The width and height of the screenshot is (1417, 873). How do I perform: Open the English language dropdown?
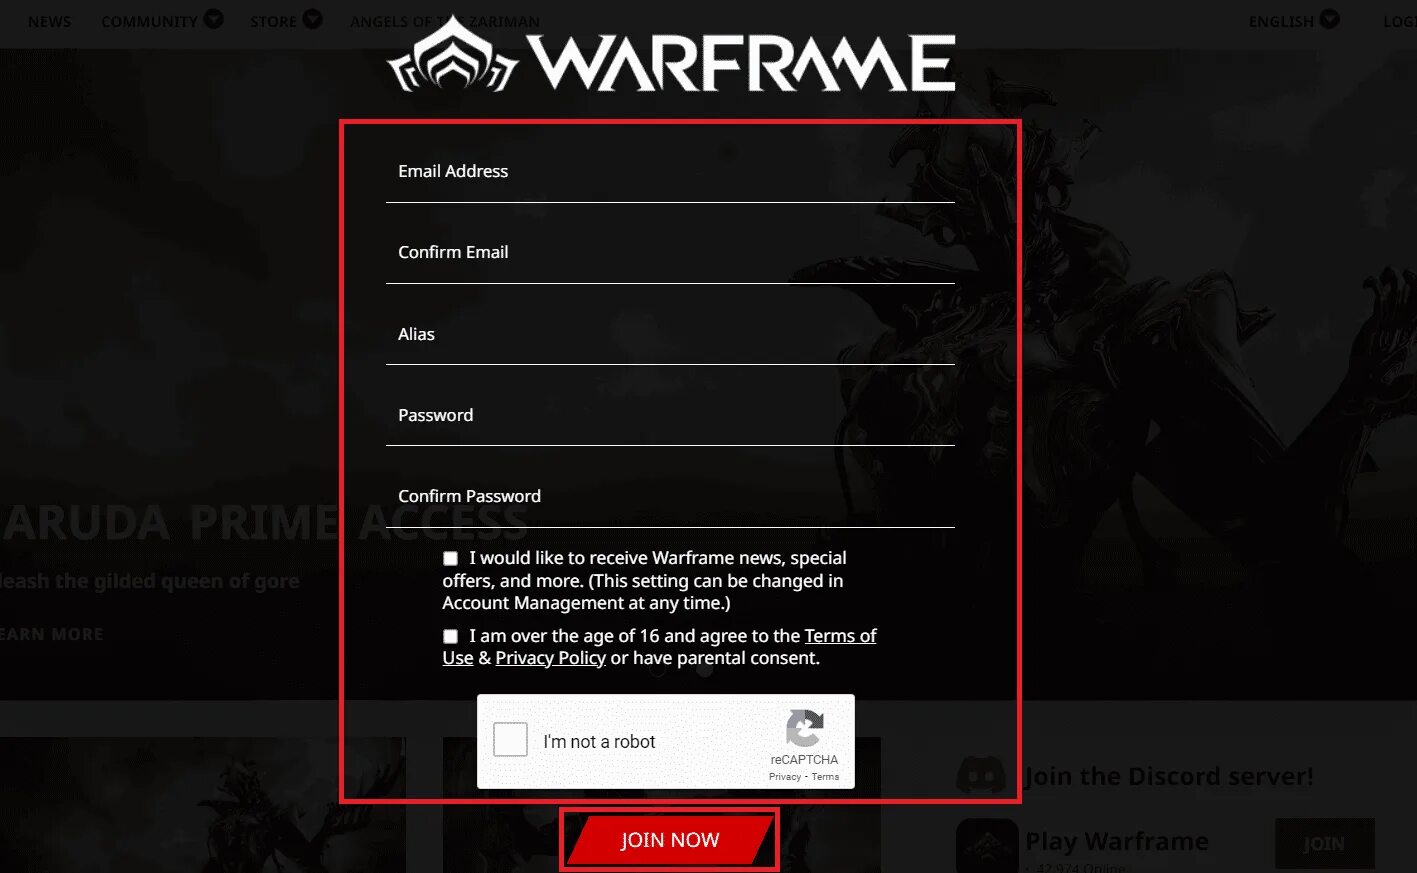pos(1293,20)
